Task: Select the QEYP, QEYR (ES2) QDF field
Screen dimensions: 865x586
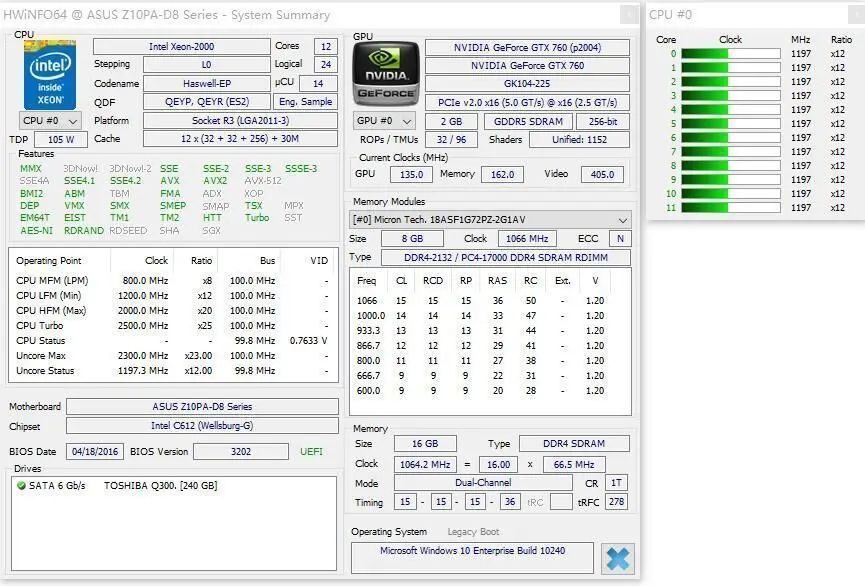Action: coord(207,102)
